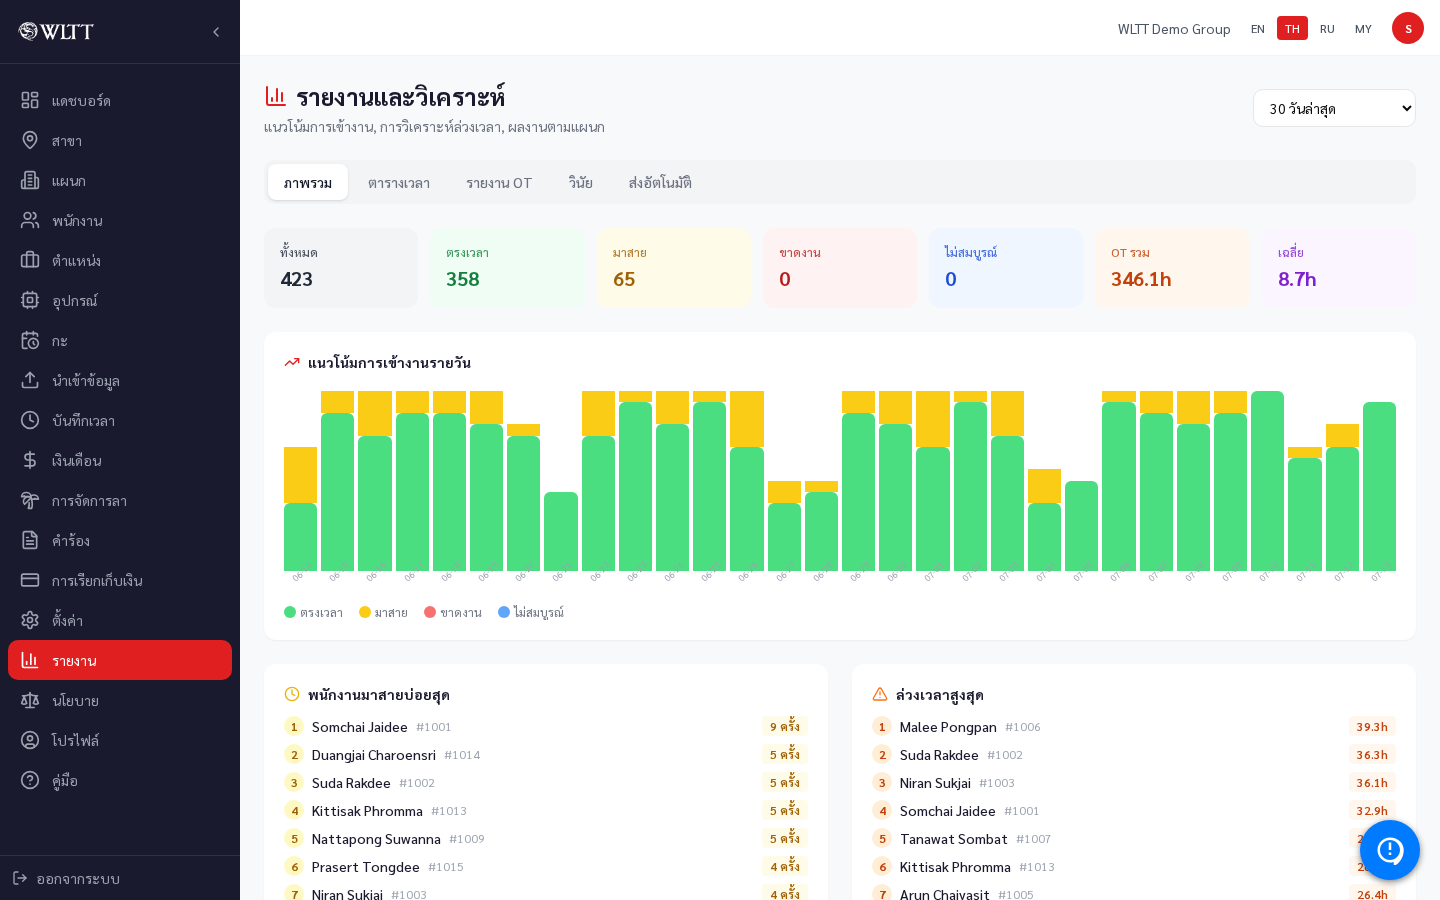
Task: Click the ออกจากระบบ logout icon
Action: click(x=20, y=878)
